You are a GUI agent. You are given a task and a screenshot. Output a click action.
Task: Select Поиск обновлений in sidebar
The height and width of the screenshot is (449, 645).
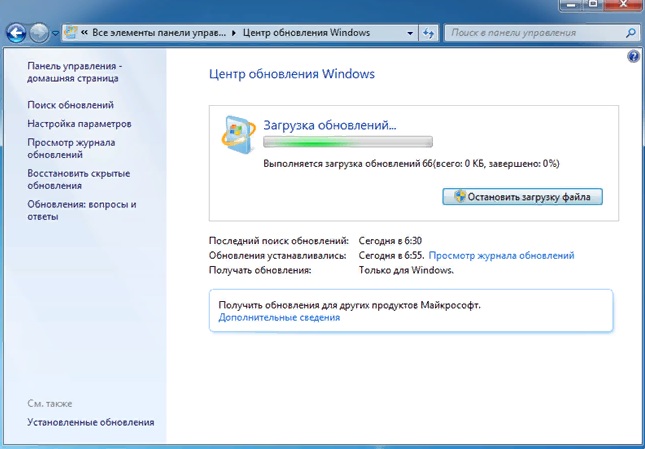(x=70, y=105)
